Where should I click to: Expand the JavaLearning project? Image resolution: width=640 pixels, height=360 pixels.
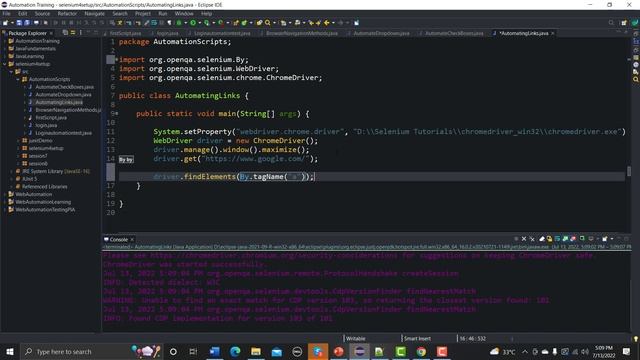point(5,56)
